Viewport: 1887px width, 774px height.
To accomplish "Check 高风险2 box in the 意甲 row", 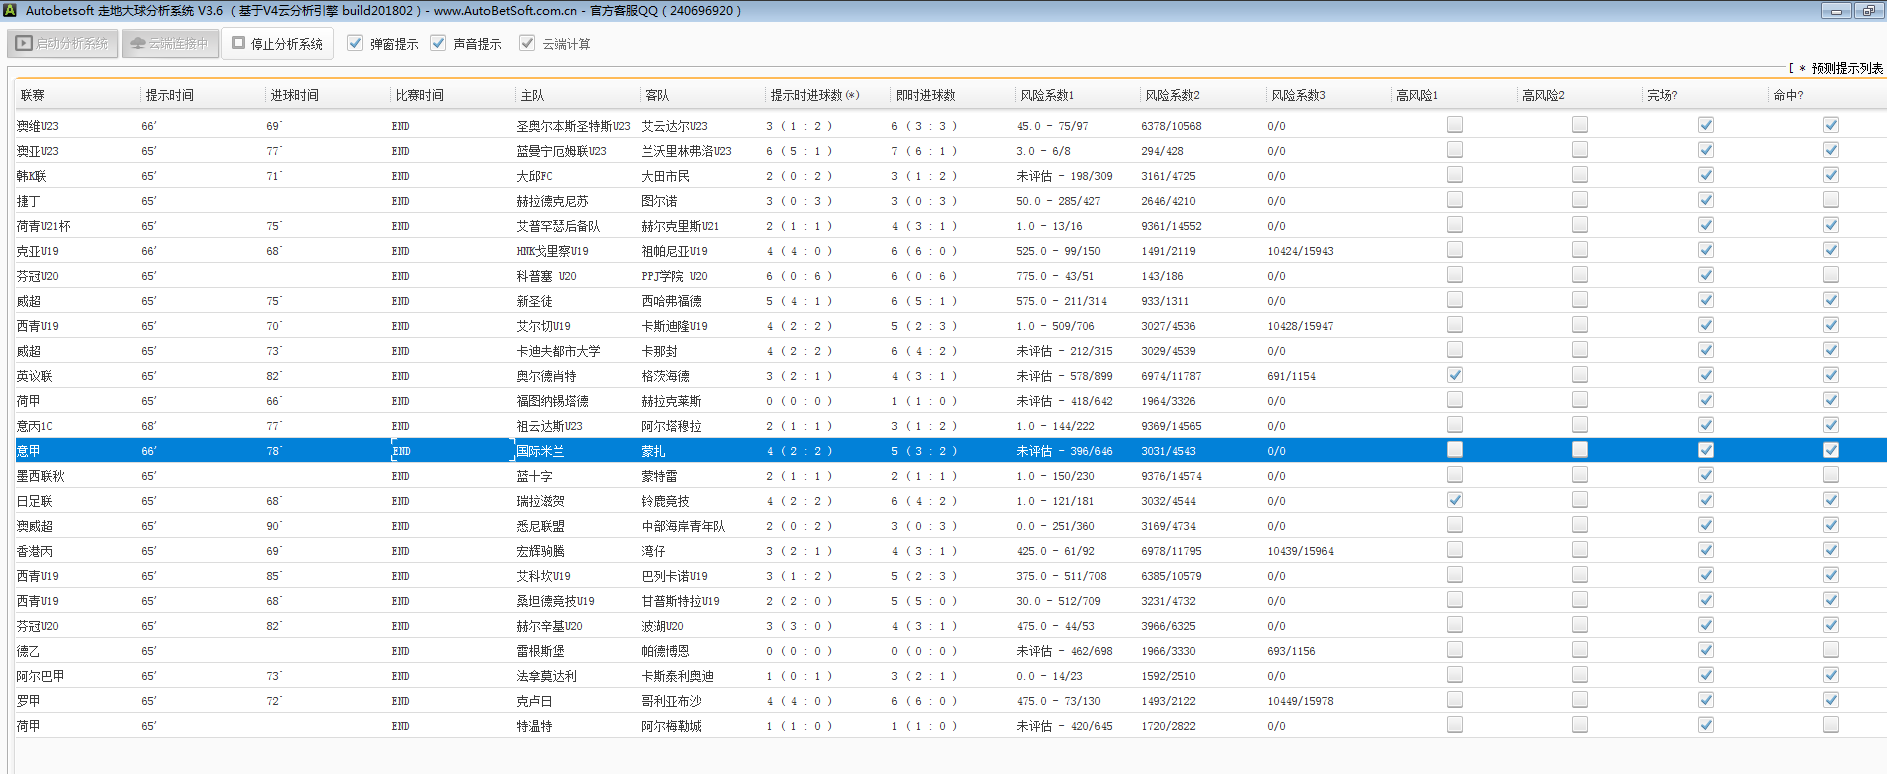I will pos(1580,450).
